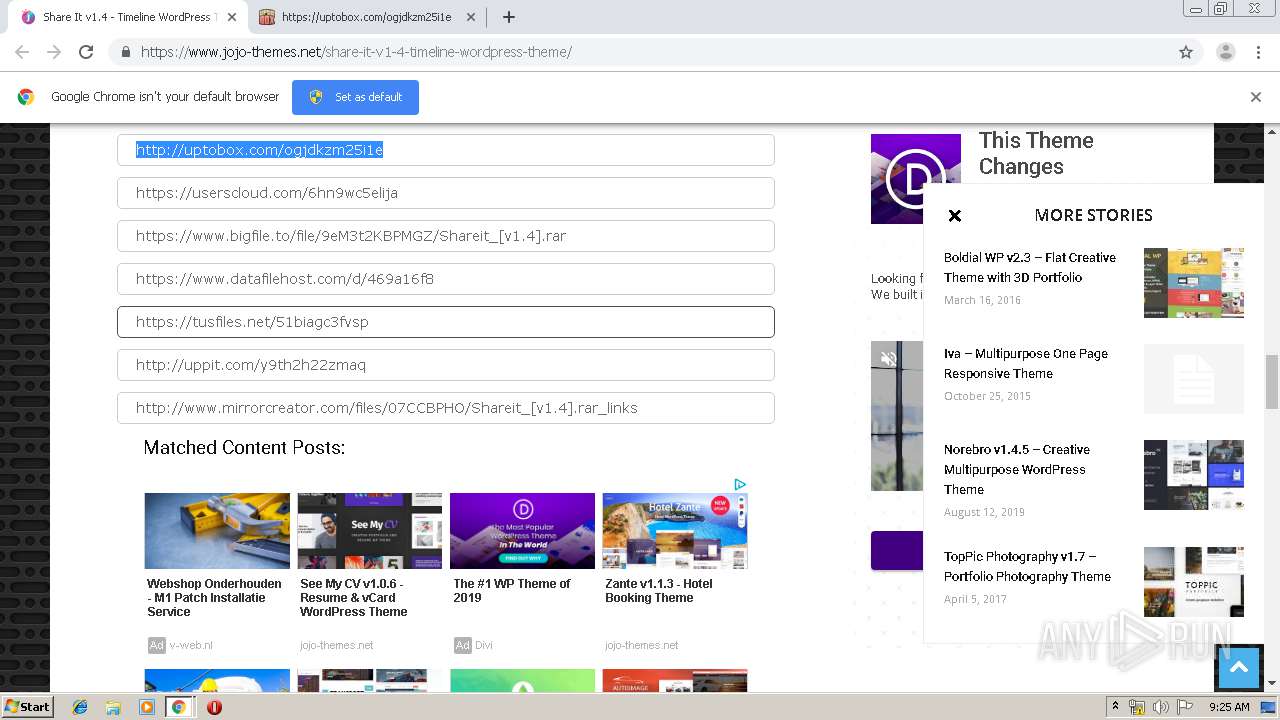Viewport: 1280px width, 720px height.
Task: Switch to the uptobox.com tab
Action: point(366,17)
